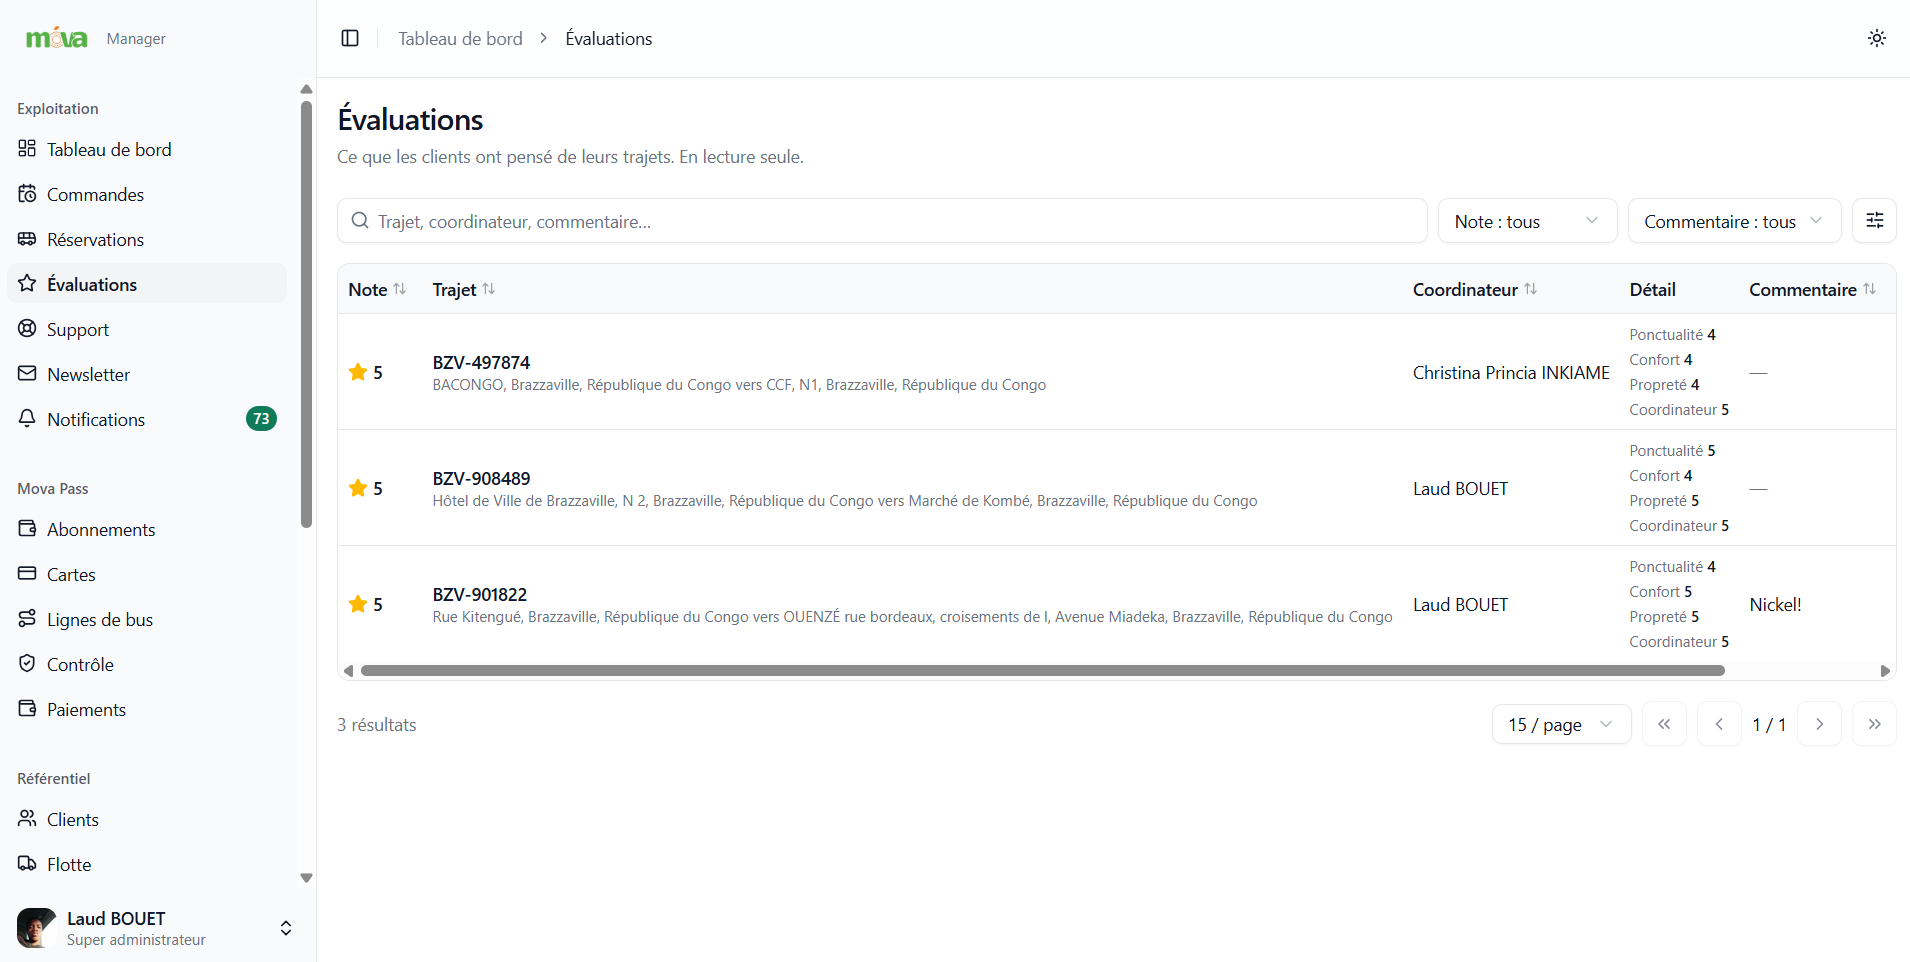Screen dimensions: 1910x962
Task: Open Tableau de bord in the sidebar
Action: tap(147, 149)
